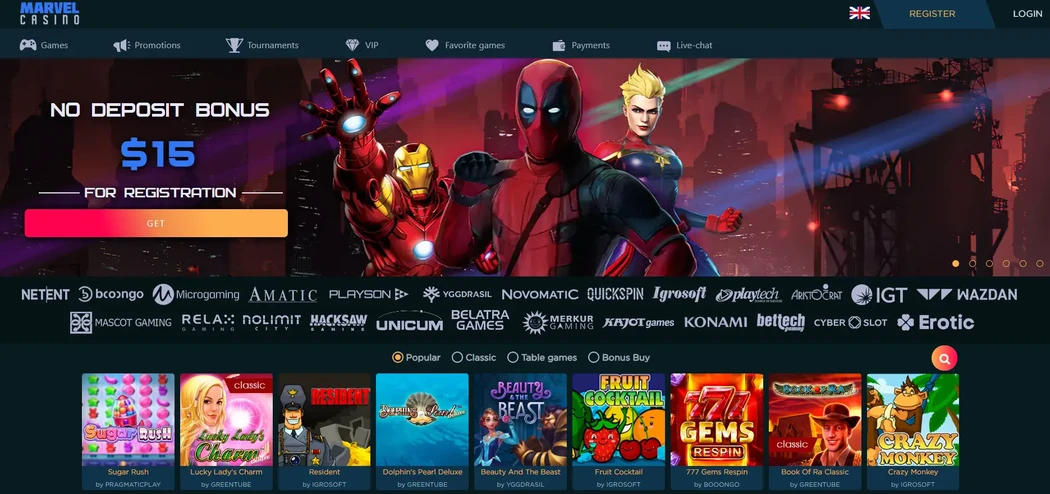Open the VIP menu label
Screen dimensions: 1050x494
click(x=372, y=46)
